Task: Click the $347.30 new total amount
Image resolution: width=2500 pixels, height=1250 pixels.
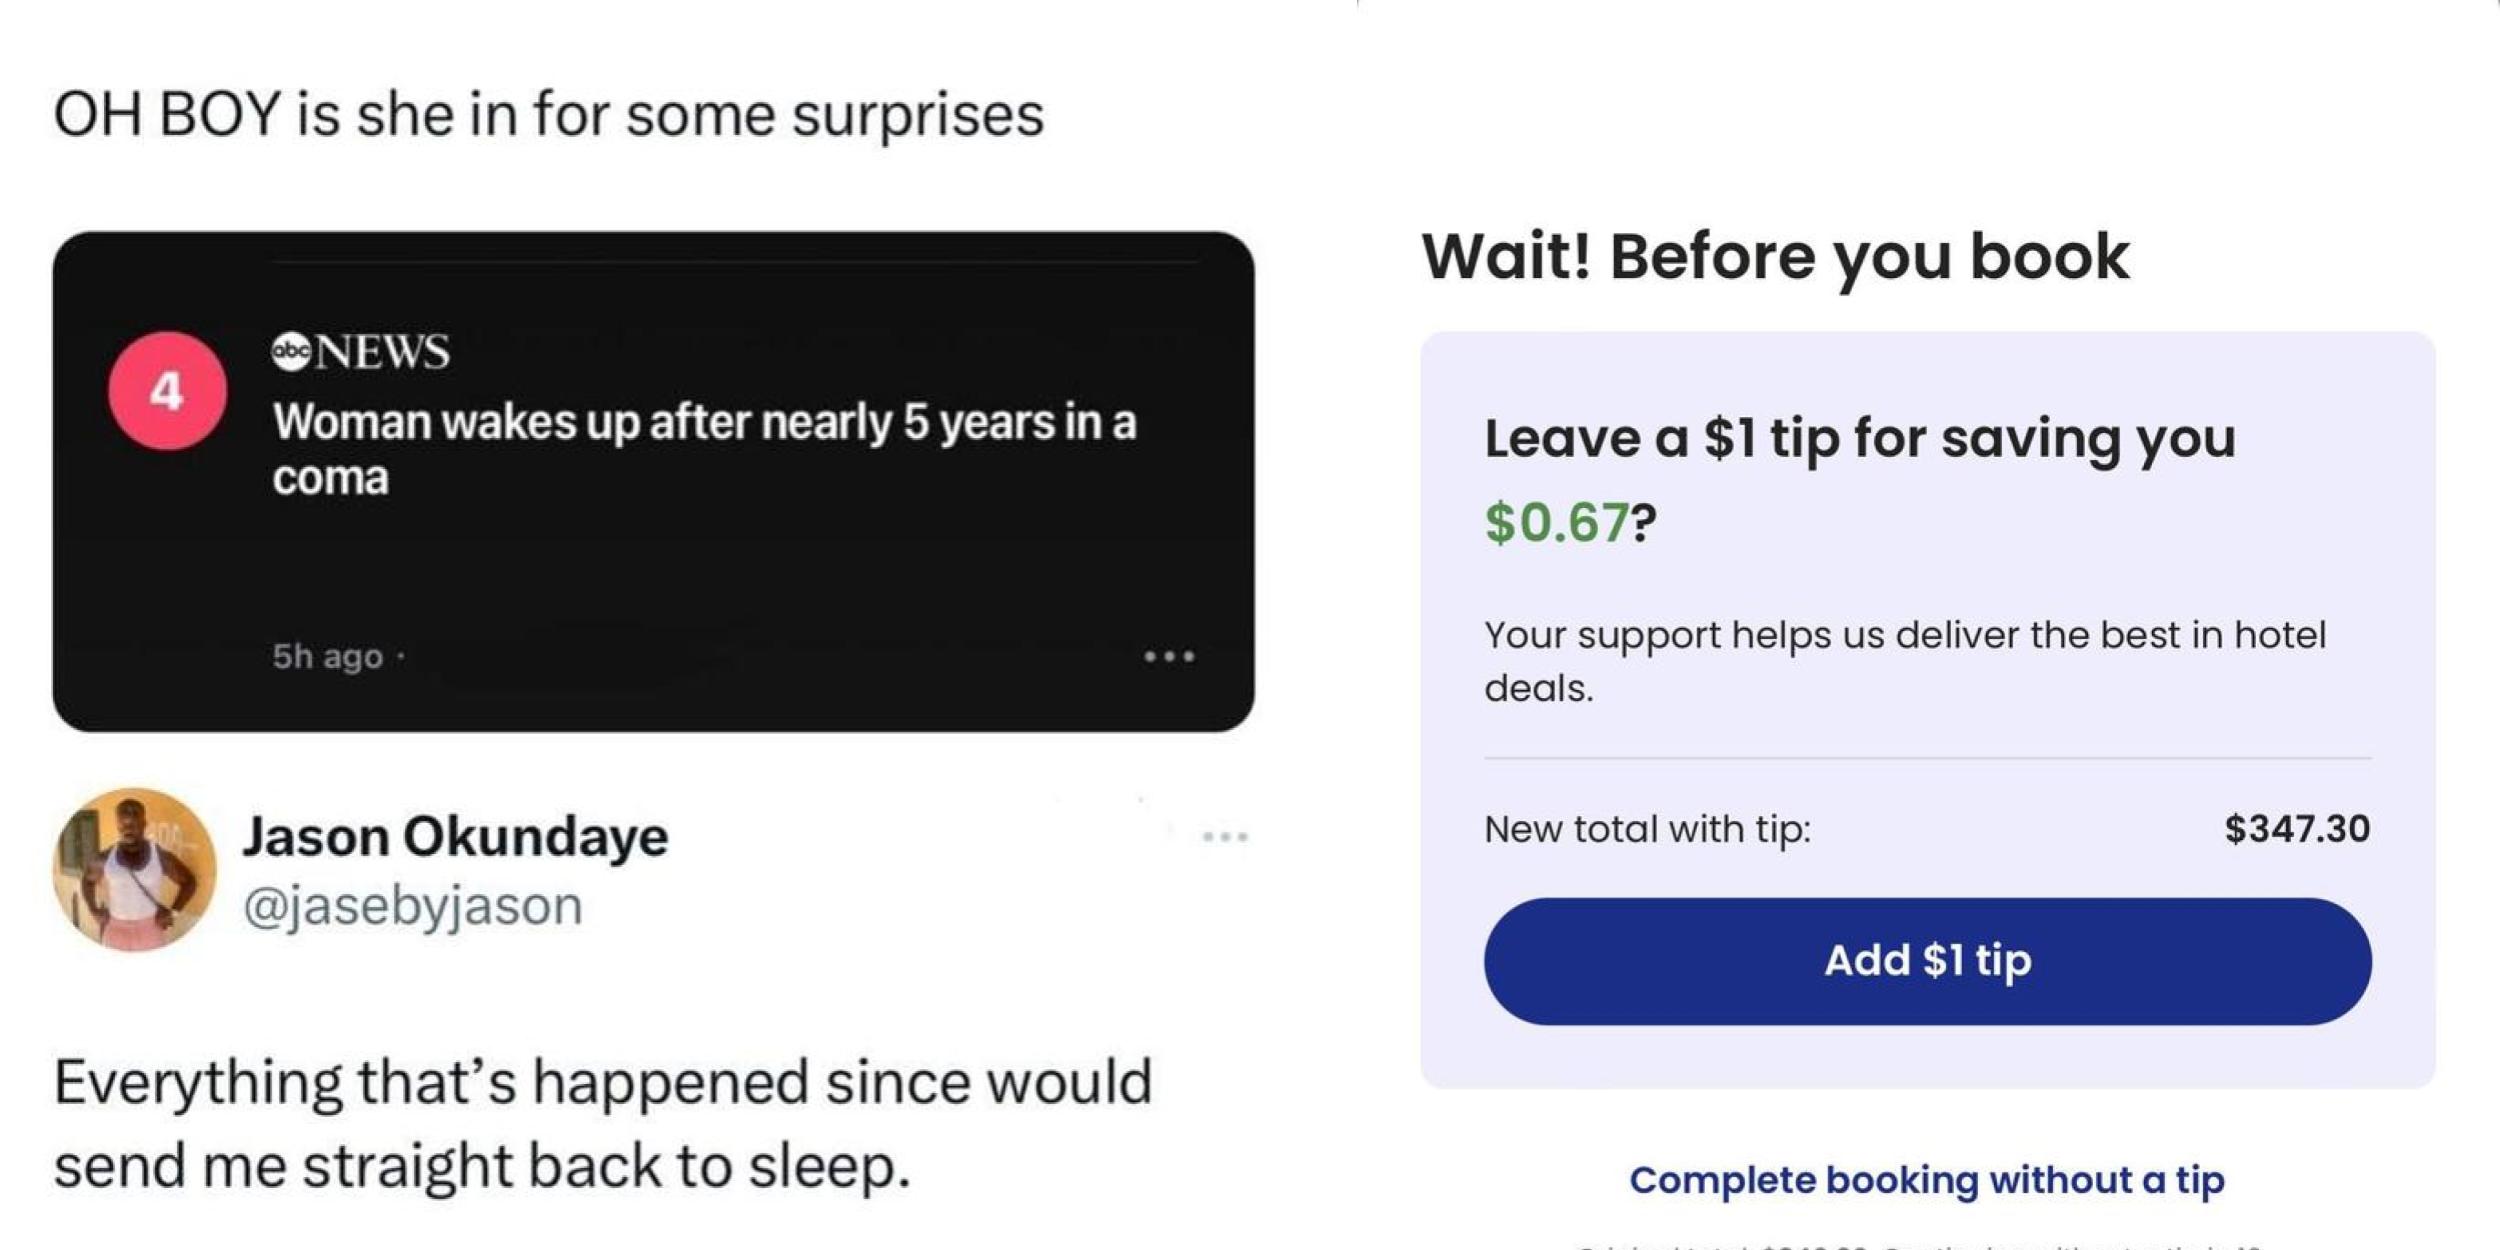Action: coord(2296,829)
